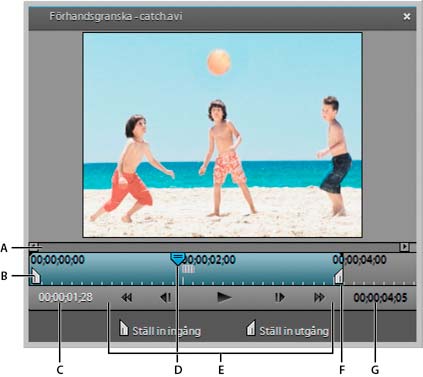Viewport: 423px width, 377px height.
Task: Click the Rewind playback button
Action: (x=127, y=297)
